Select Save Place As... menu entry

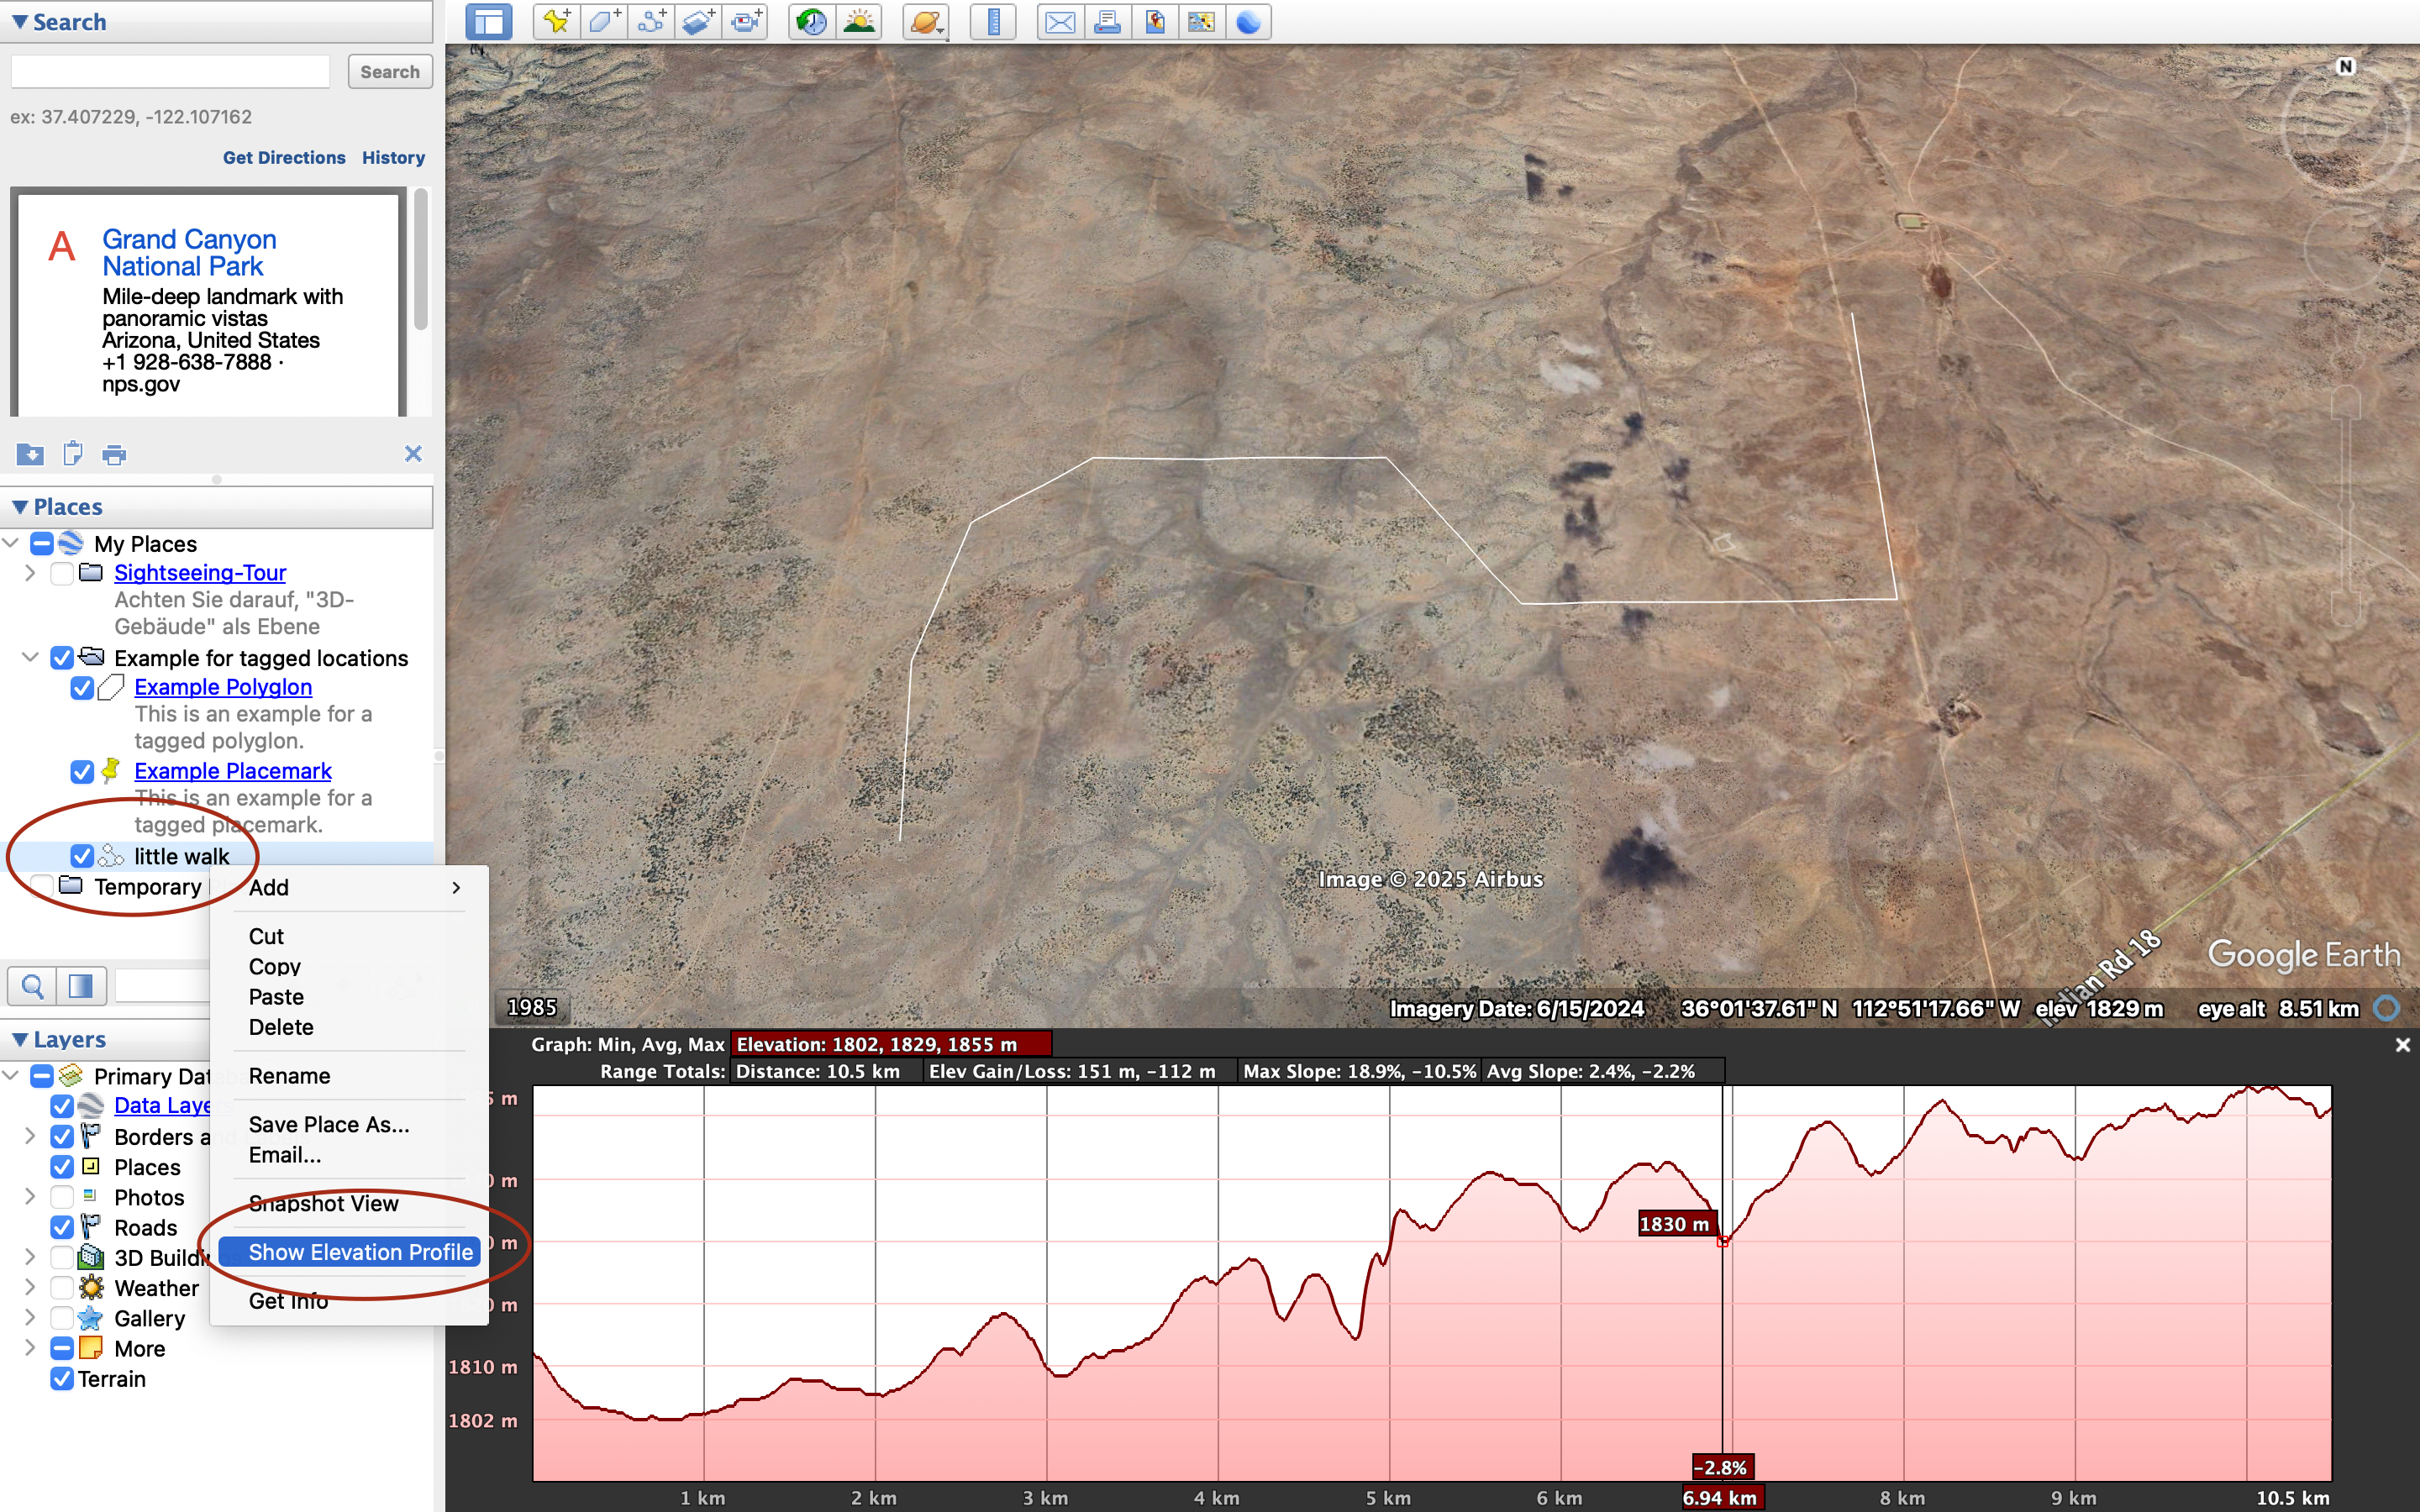click(x=329, y=1124)
